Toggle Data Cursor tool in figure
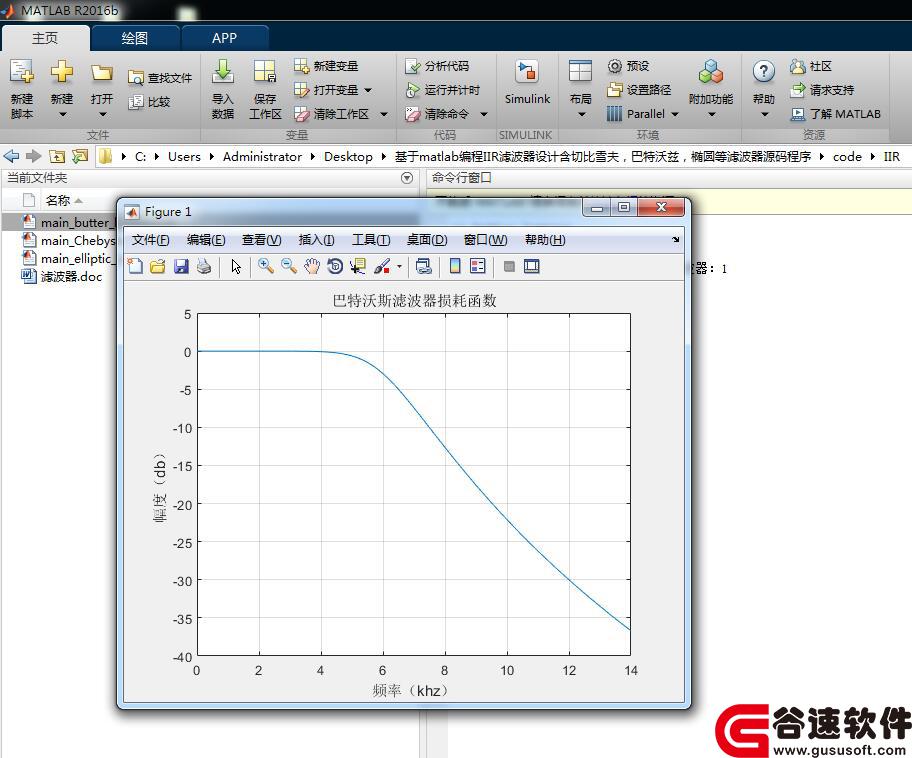Screen dimensions: 912x758 (x=358, y=266)
